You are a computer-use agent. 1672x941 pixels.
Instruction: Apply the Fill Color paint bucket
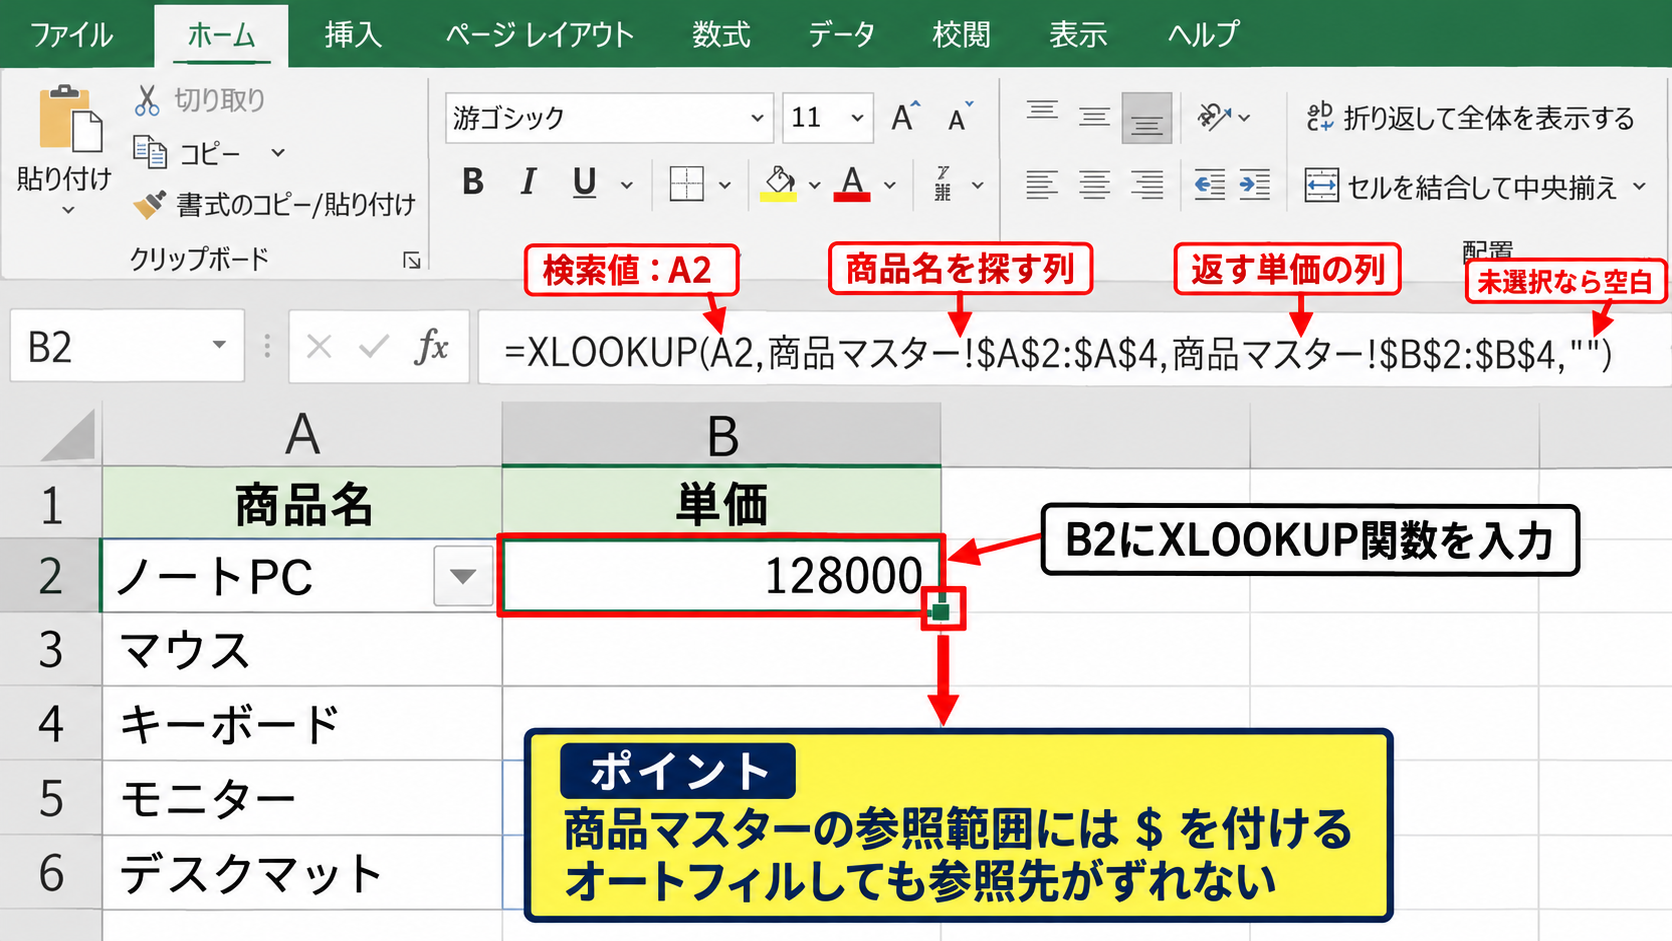[x=779, y=184]
